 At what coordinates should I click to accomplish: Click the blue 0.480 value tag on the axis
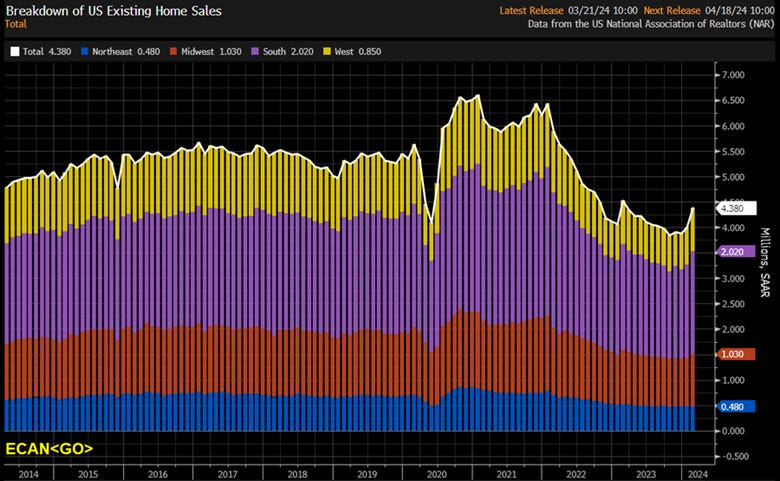(x=736, y=407)
